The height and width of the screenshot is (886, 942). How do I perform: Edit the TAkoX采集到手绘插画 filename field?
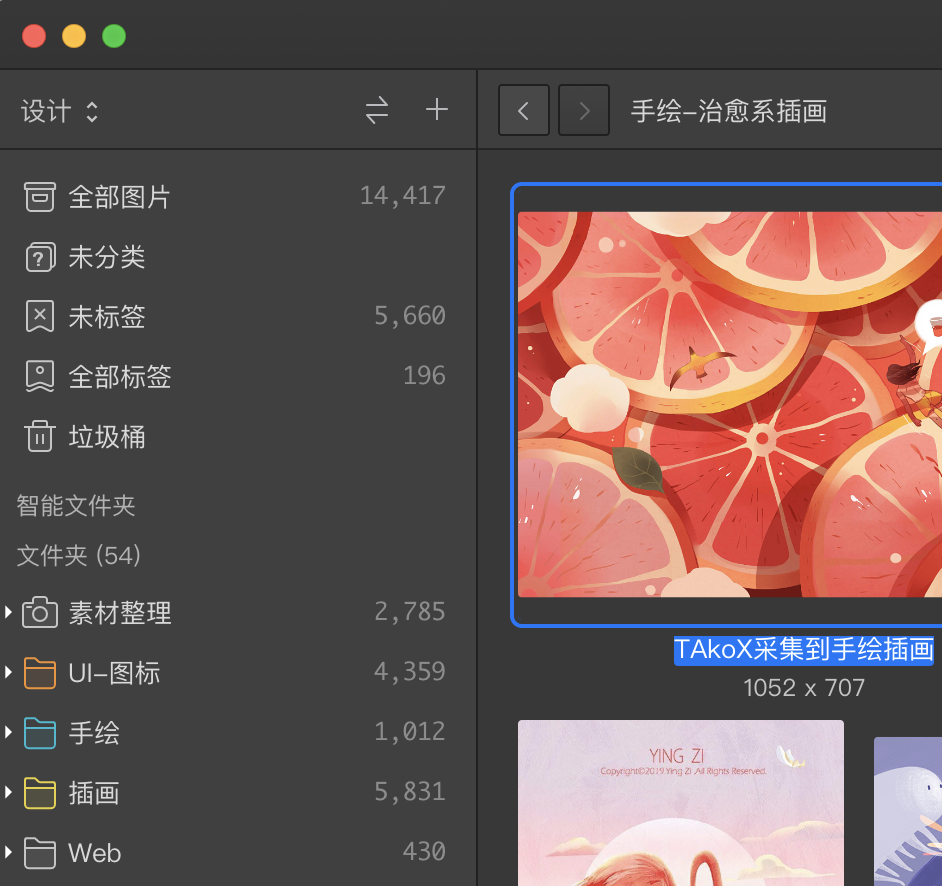coord(804,651)
